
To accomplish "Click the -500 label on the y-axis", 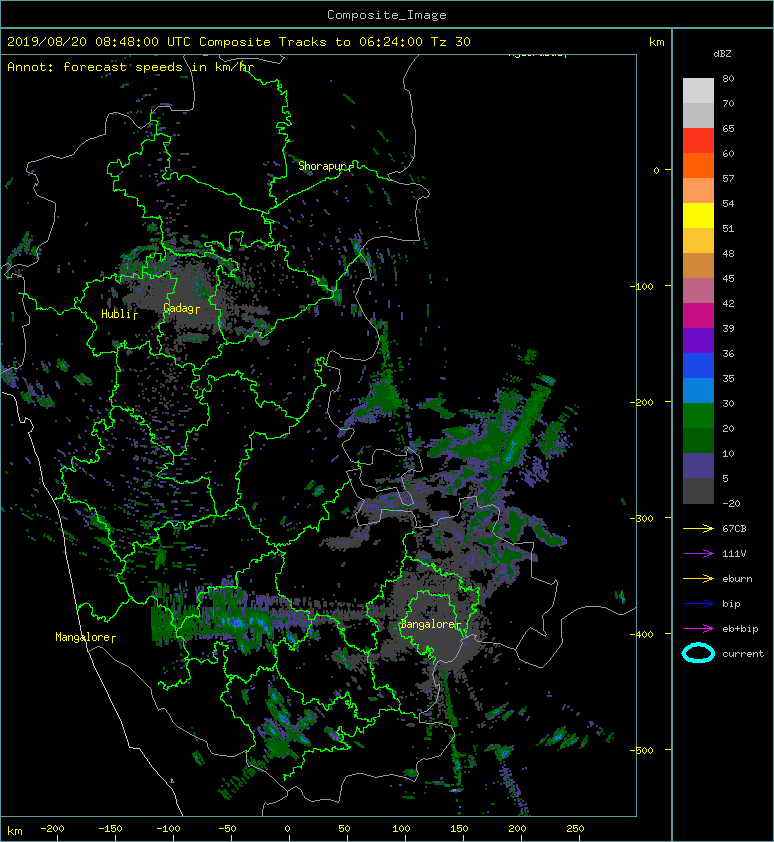I will coord(642,750).
